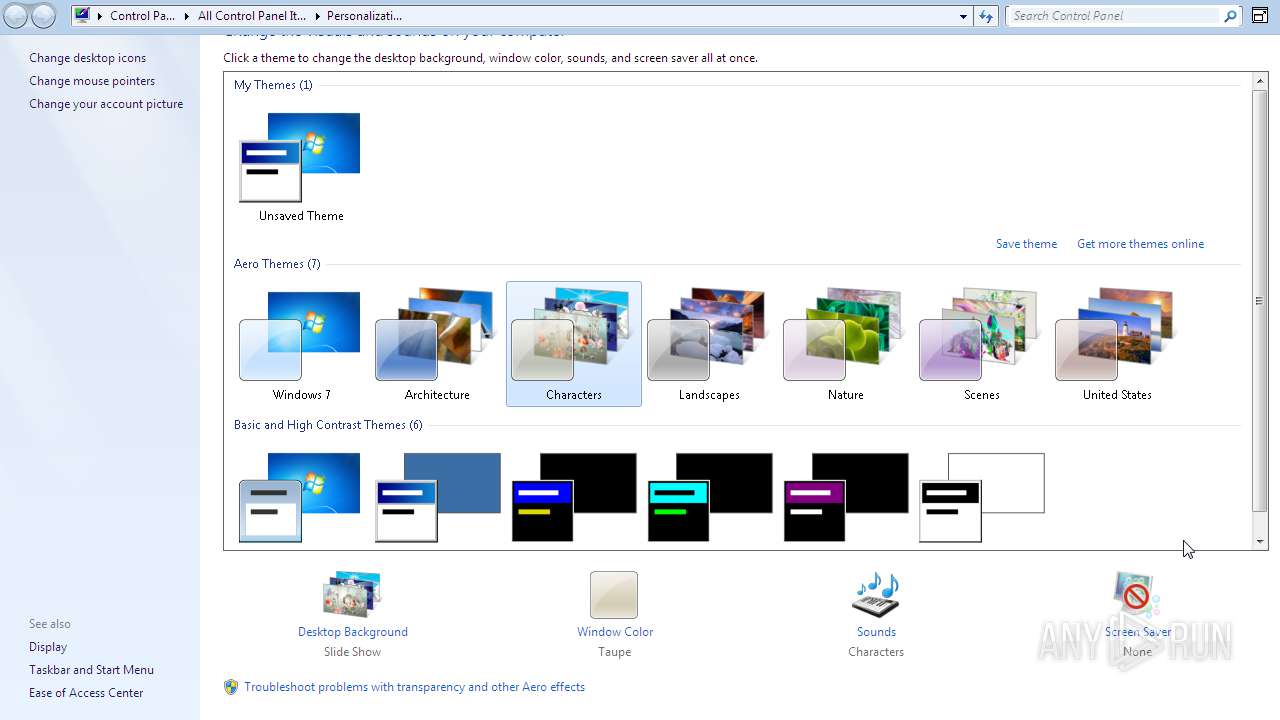1280x720 pixels.
Task: Click the Save theme link
Action: click(x=1026, y=244)
